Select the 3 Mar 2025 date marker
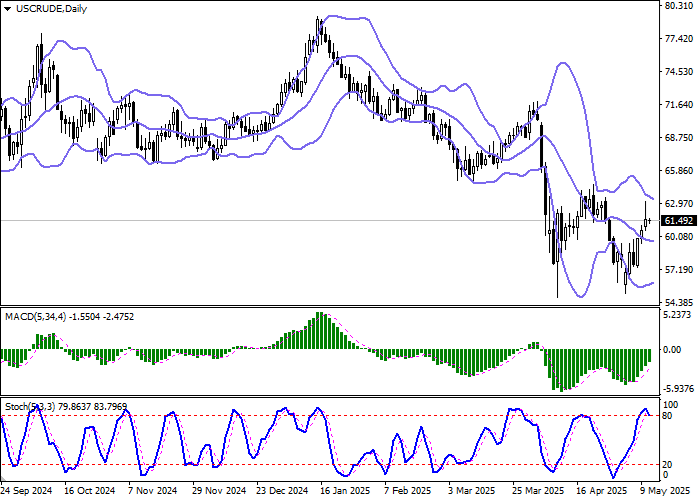 pos(470,492)
